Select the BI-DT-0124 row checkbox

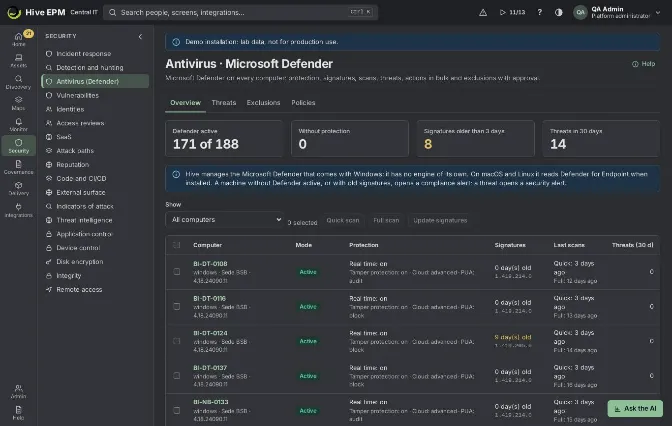(177, 341)
